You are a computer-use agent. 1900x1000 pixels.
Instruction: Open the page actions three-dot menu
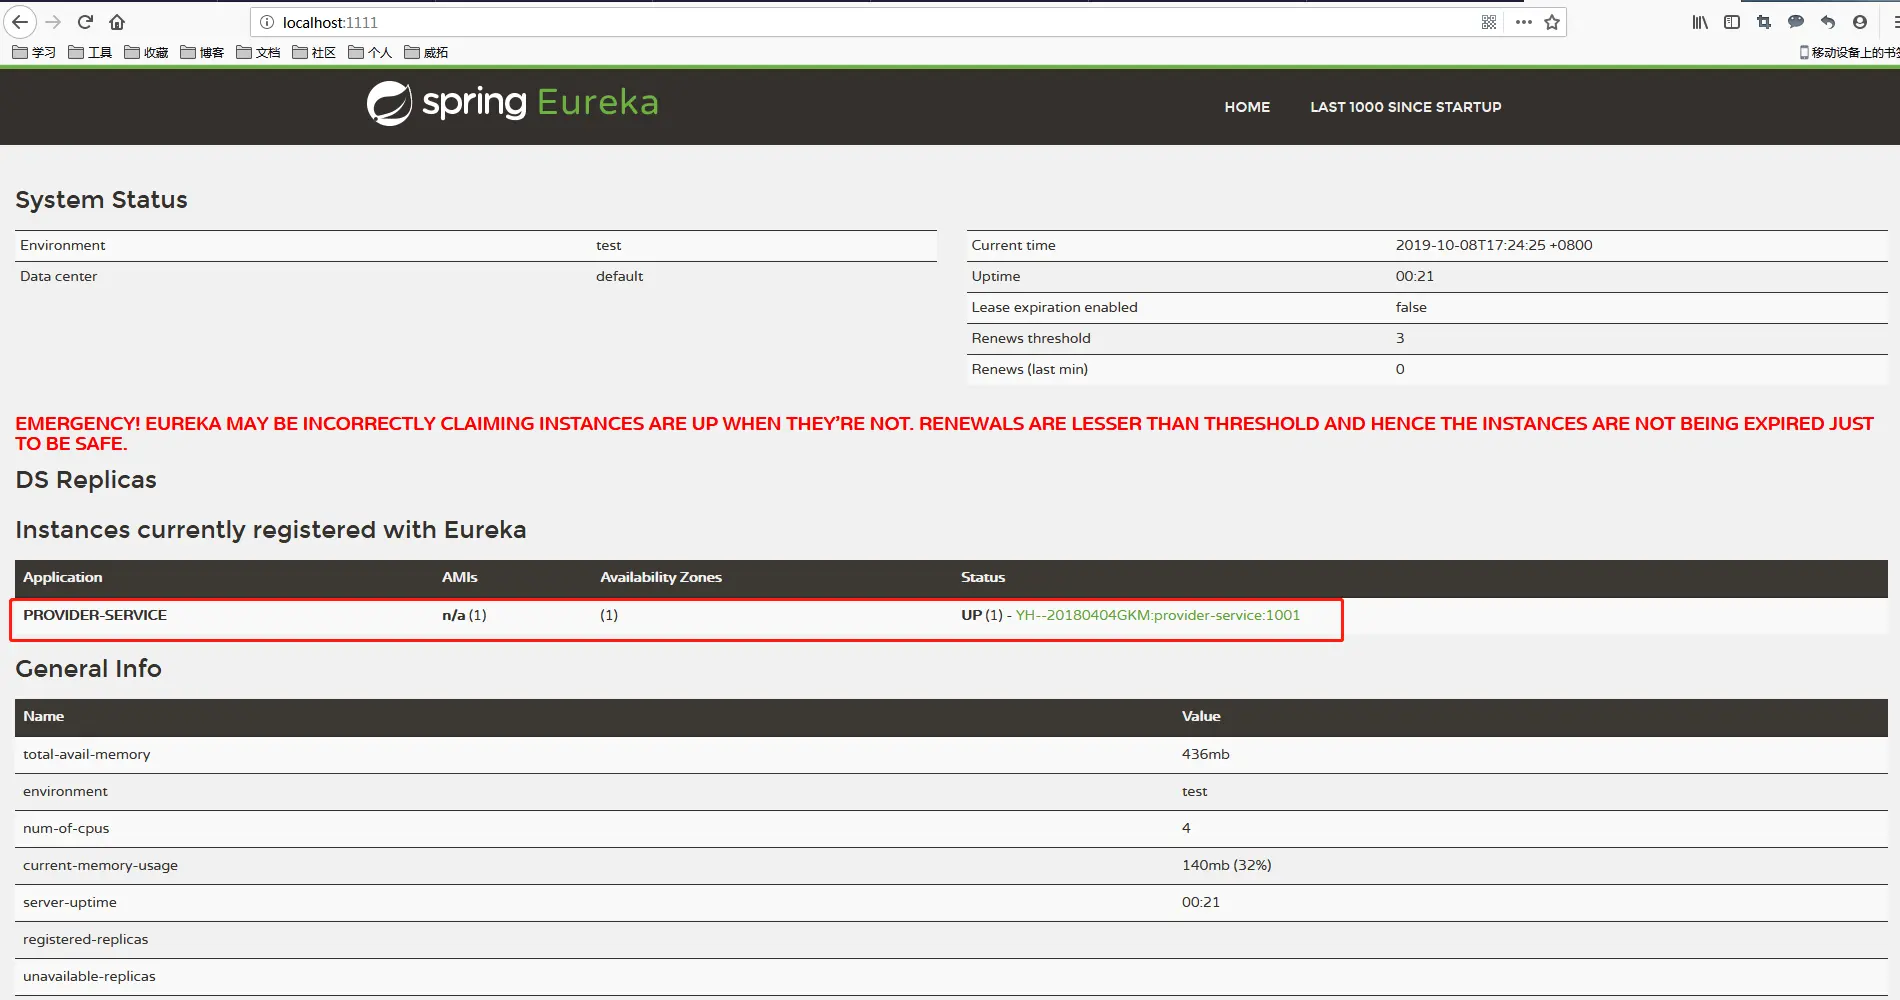pyautogui.click(x=1523, y=22)
